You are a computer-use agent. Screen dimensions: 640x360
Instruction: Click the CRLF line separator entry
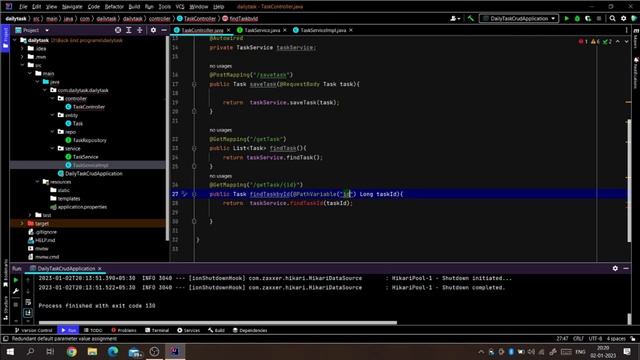[578, 338]
